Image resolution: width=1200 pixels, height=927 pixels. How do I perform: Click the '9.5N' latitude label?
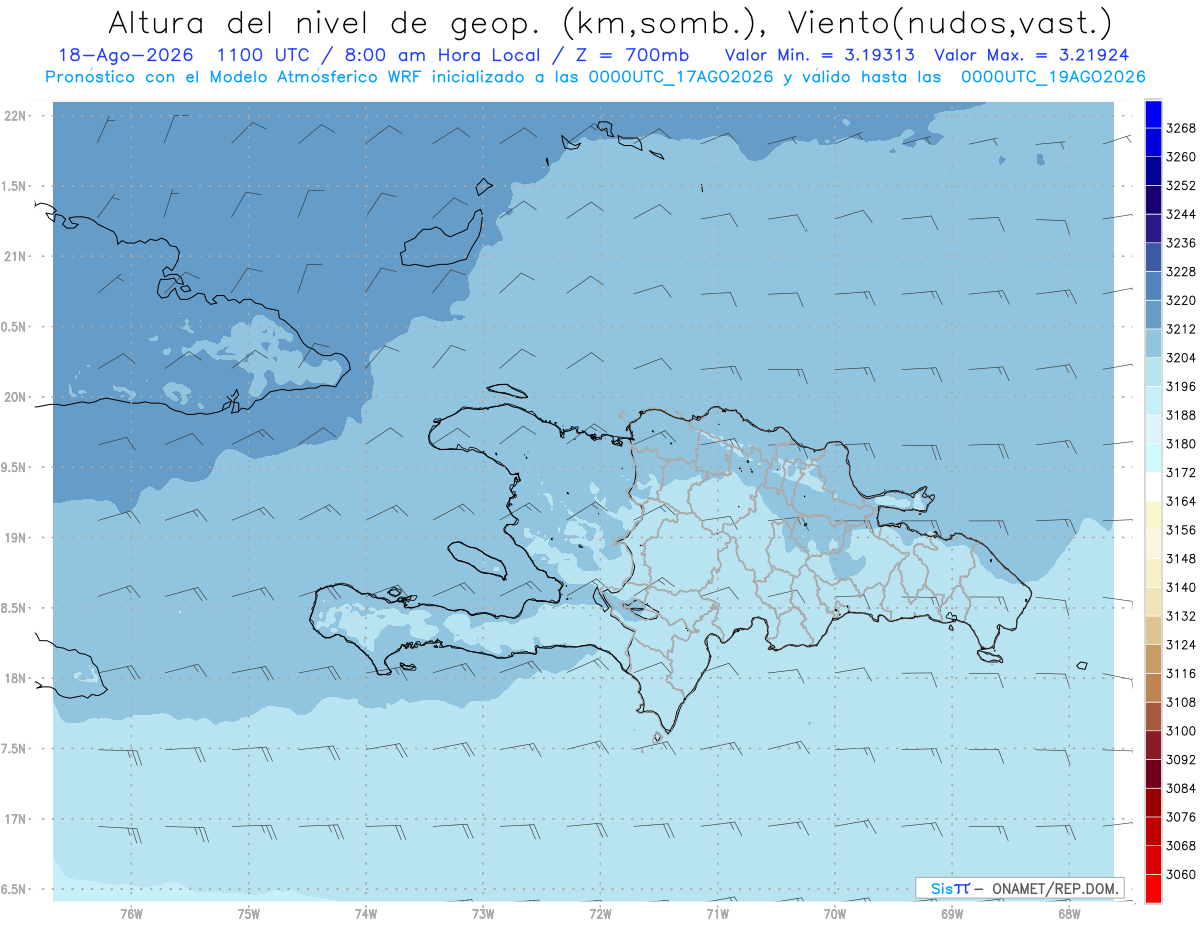pyautogui.click(x=14, y=468)
